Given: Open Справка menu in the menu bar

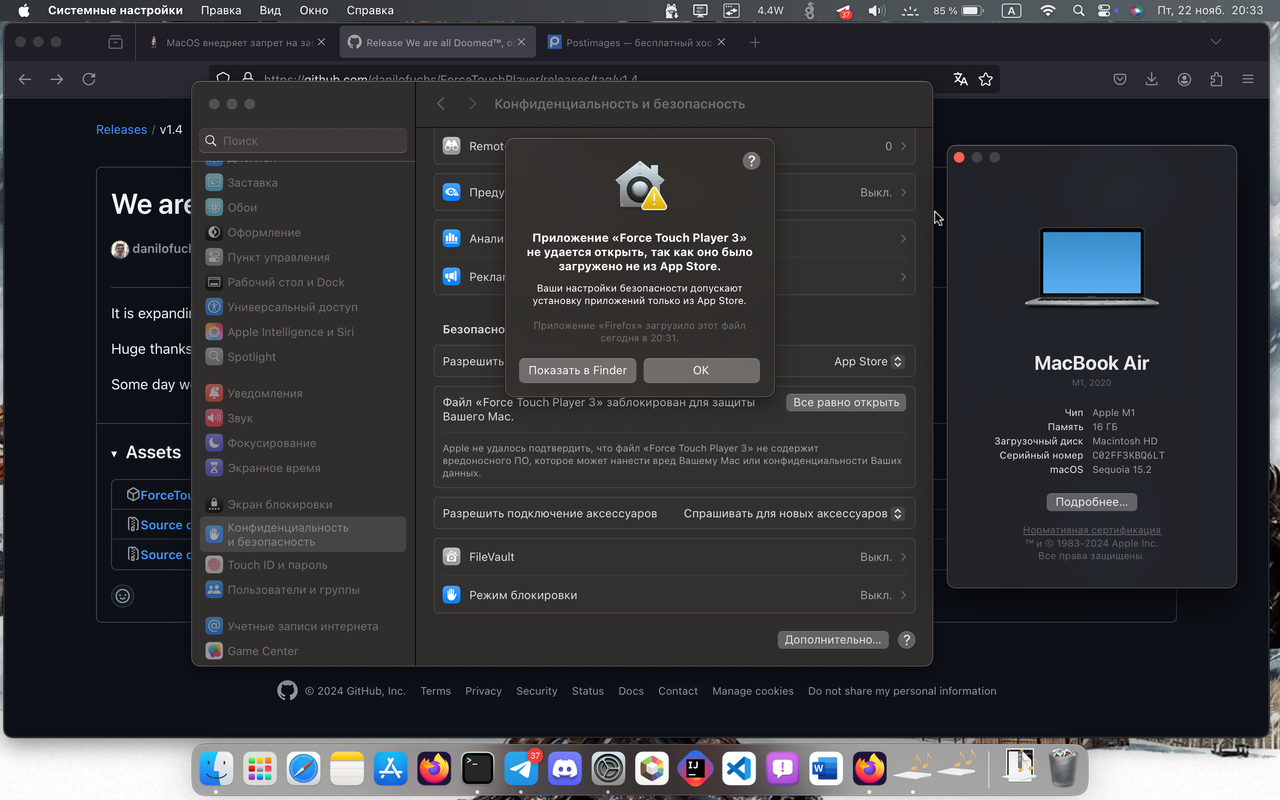Looking at the screenshot, I should pos(369,10).
